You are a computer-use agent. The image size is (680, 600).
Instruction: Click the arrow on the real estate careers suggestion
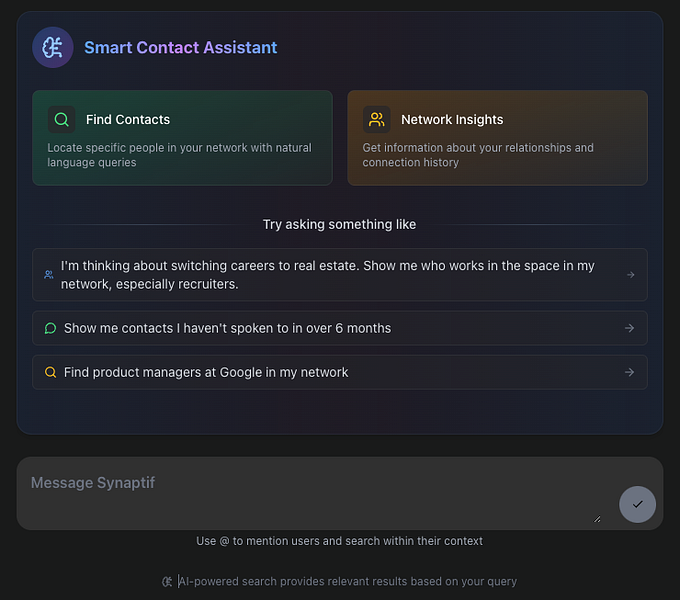click(x=630, y=275)
